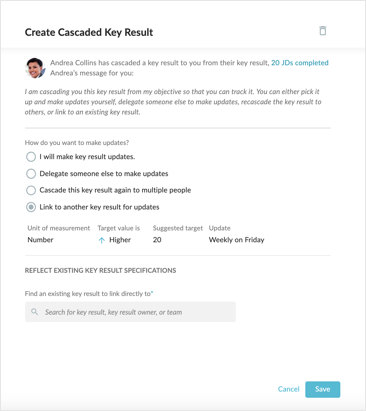Click the Cancel link
The height and width of the screenshot is (411, 366).
click(289, 389)
